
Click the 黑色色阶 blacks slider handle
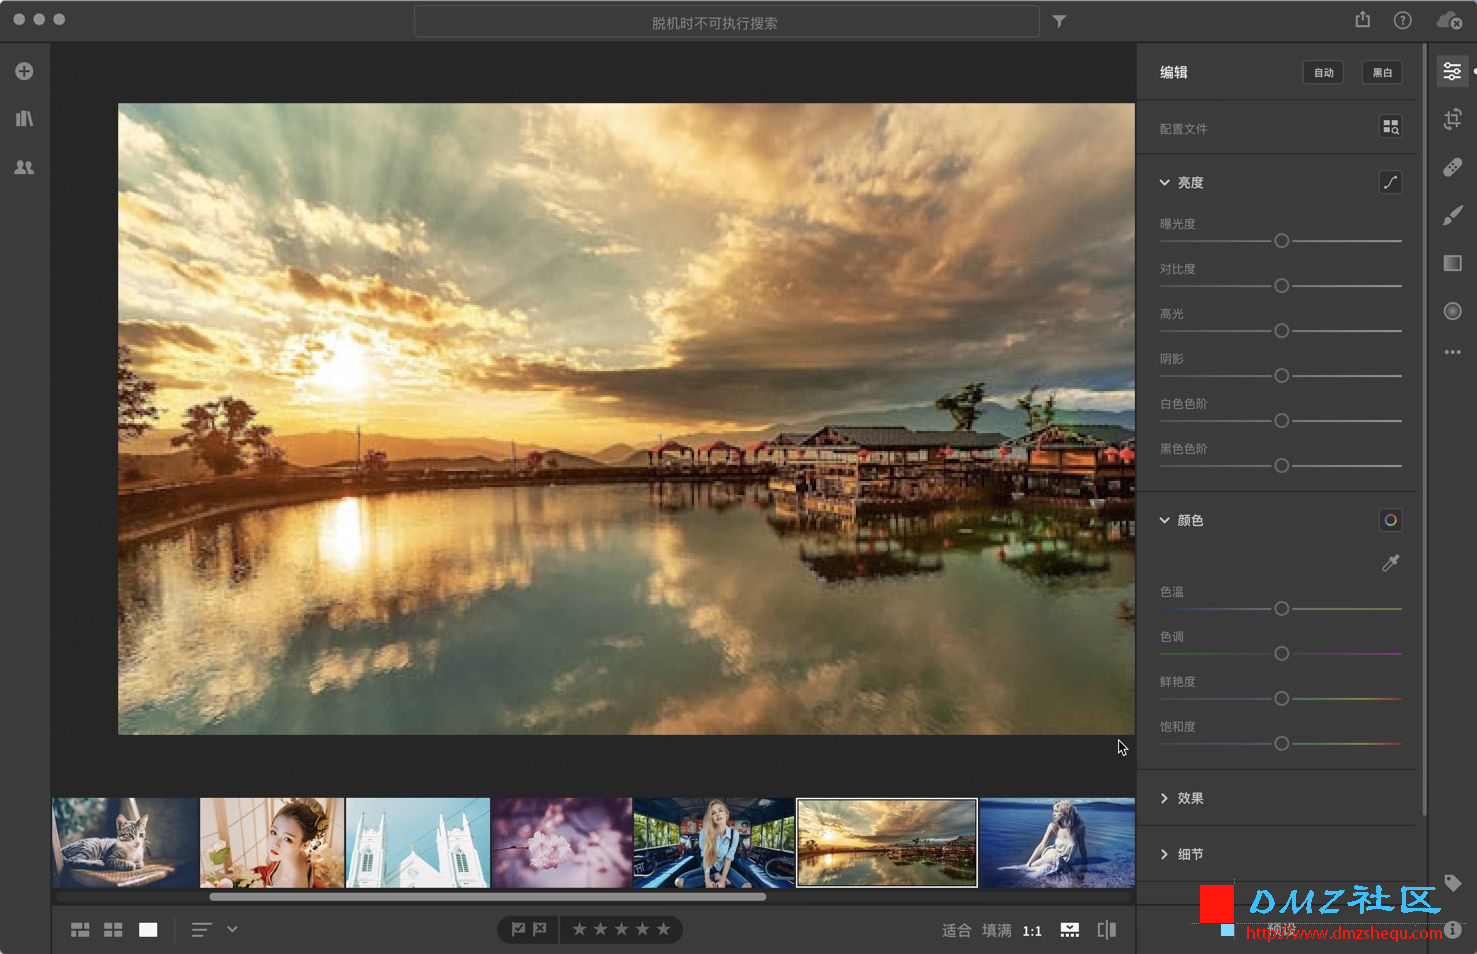click(x=1281, y=466)
